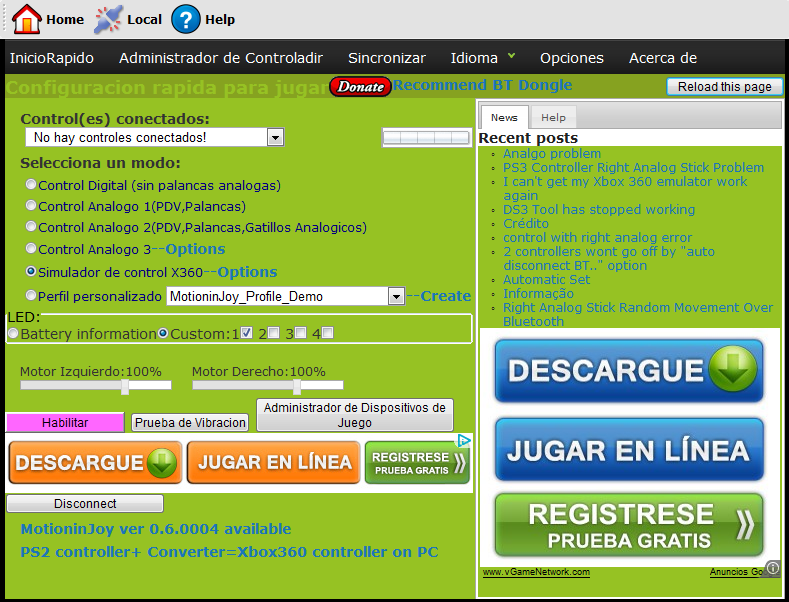
Task: Select Control Analogo 3 radio button
Action: (31, 248)
